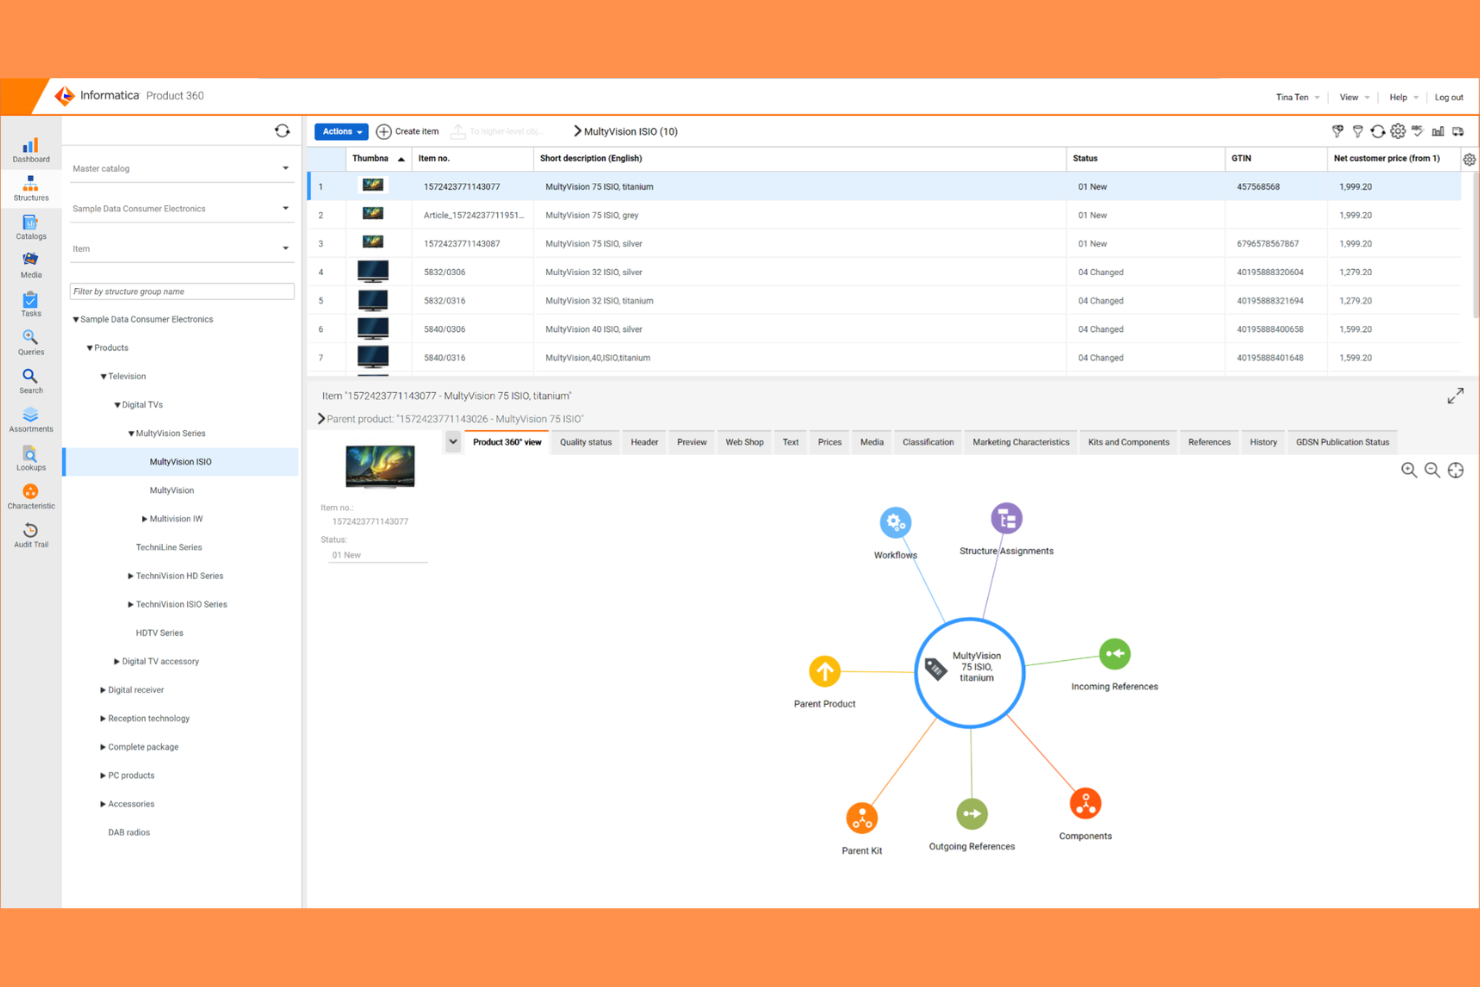
Task: Click the filter with plus icon
Action: pyautogui.click(x=1338, y=131)
